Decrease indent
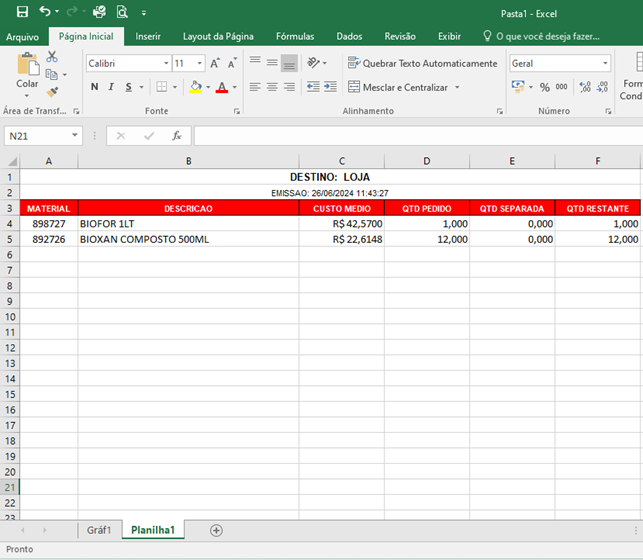643x560 pixels. click(313, 87)
